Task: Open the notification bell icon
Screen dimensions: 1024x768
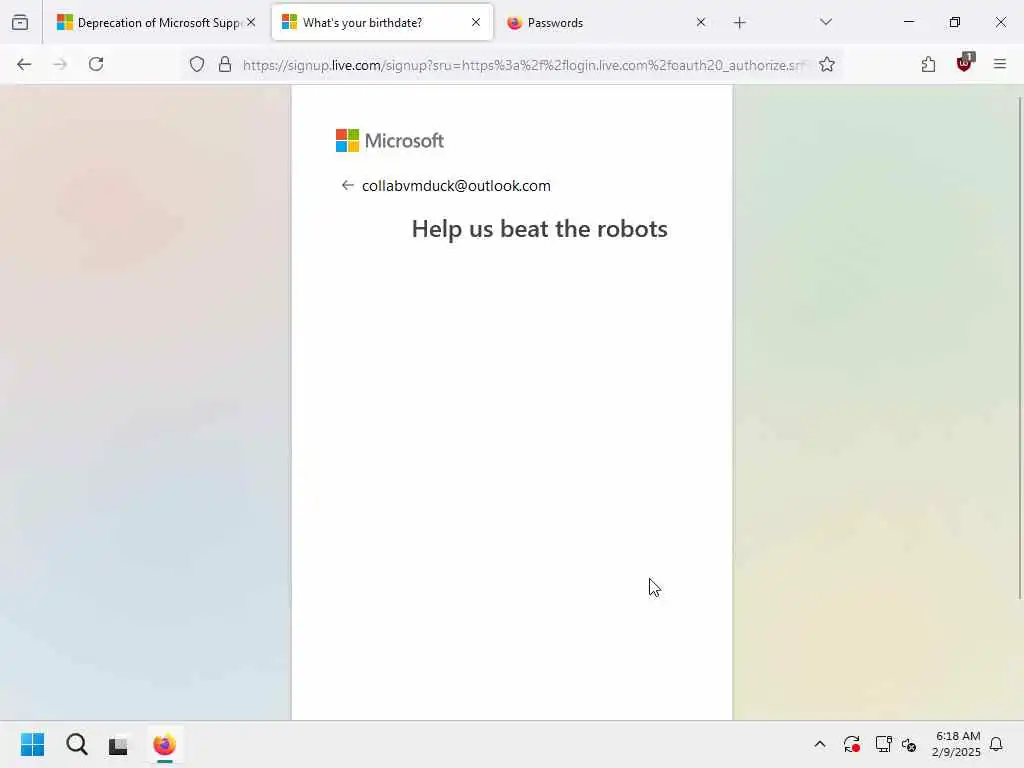Action: [x=997, y=744]
